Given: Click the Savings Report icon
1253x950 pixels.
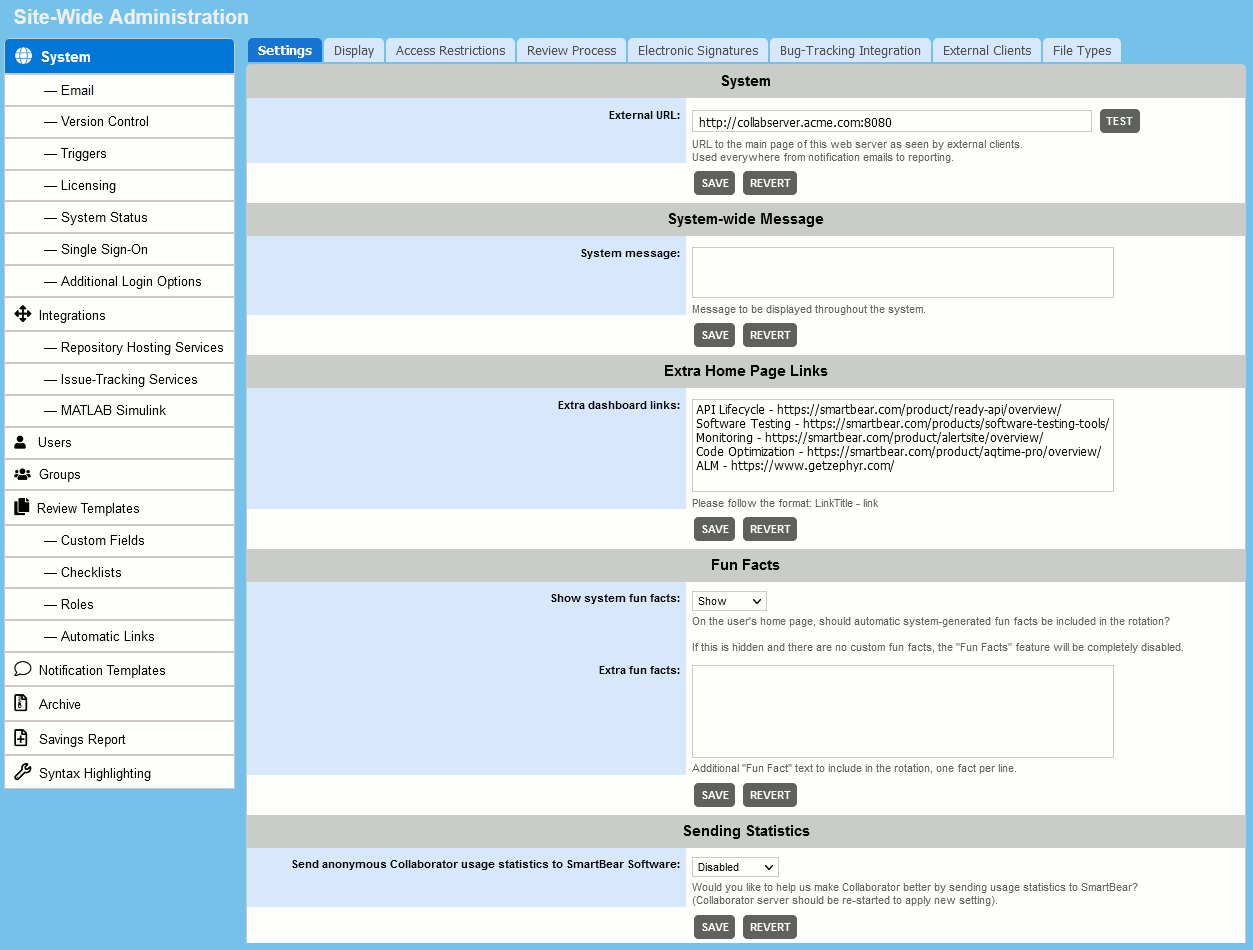Looking at the screenshot, I should click(22, 738).
